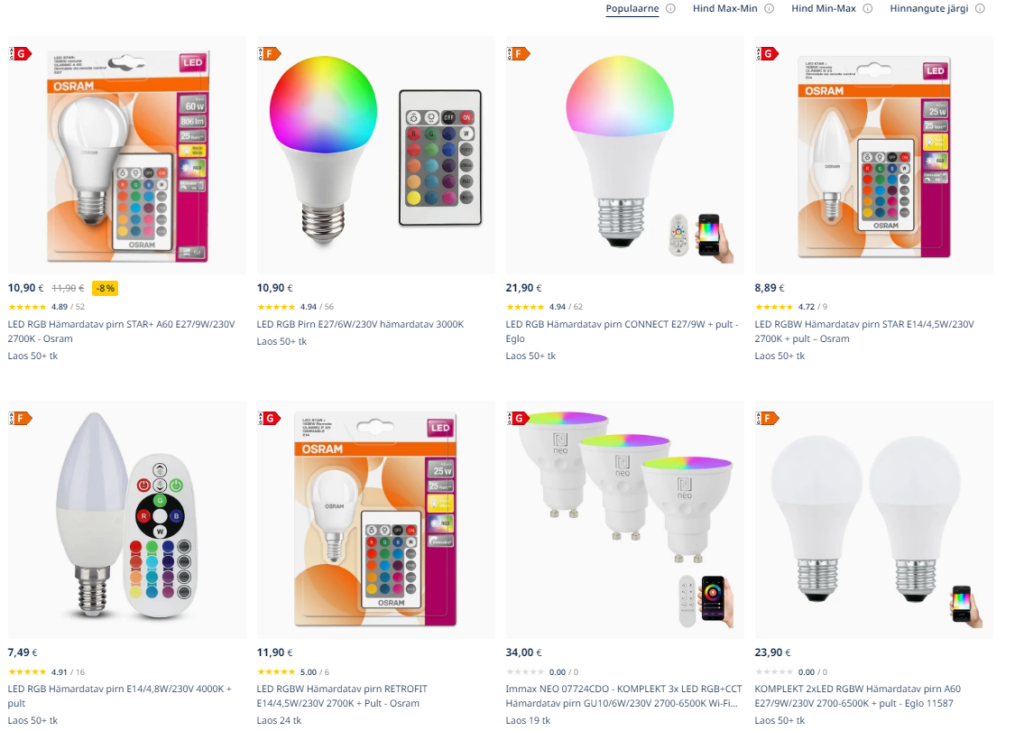
Task: Click energy class F label on Eglo CONNECT bulb
Action: pyautogui.click(x=518, y=54)
